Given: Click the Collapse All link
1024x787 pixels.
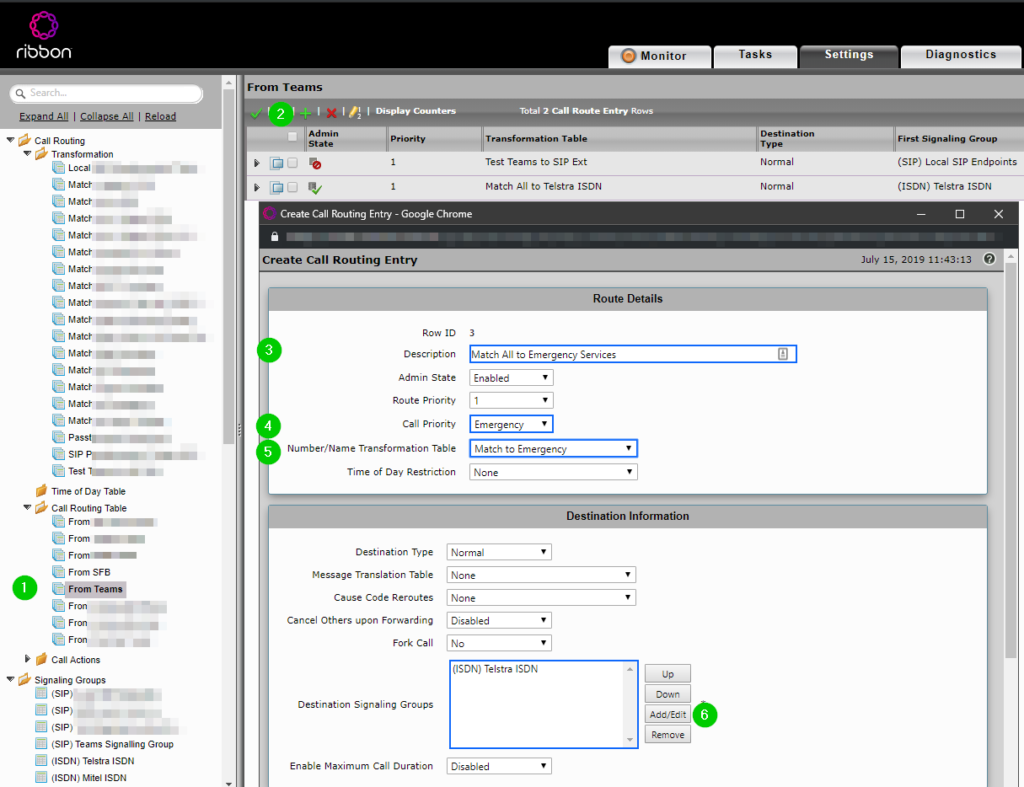Looking at the screenshot, I should tap(106, 116).
